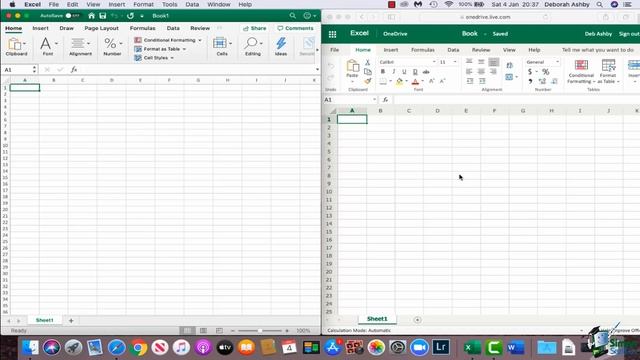This screenshot has width=640, height=360.
Task: Click the Wrap Text icon in Excel Online
Action: [x=509, y=65]
